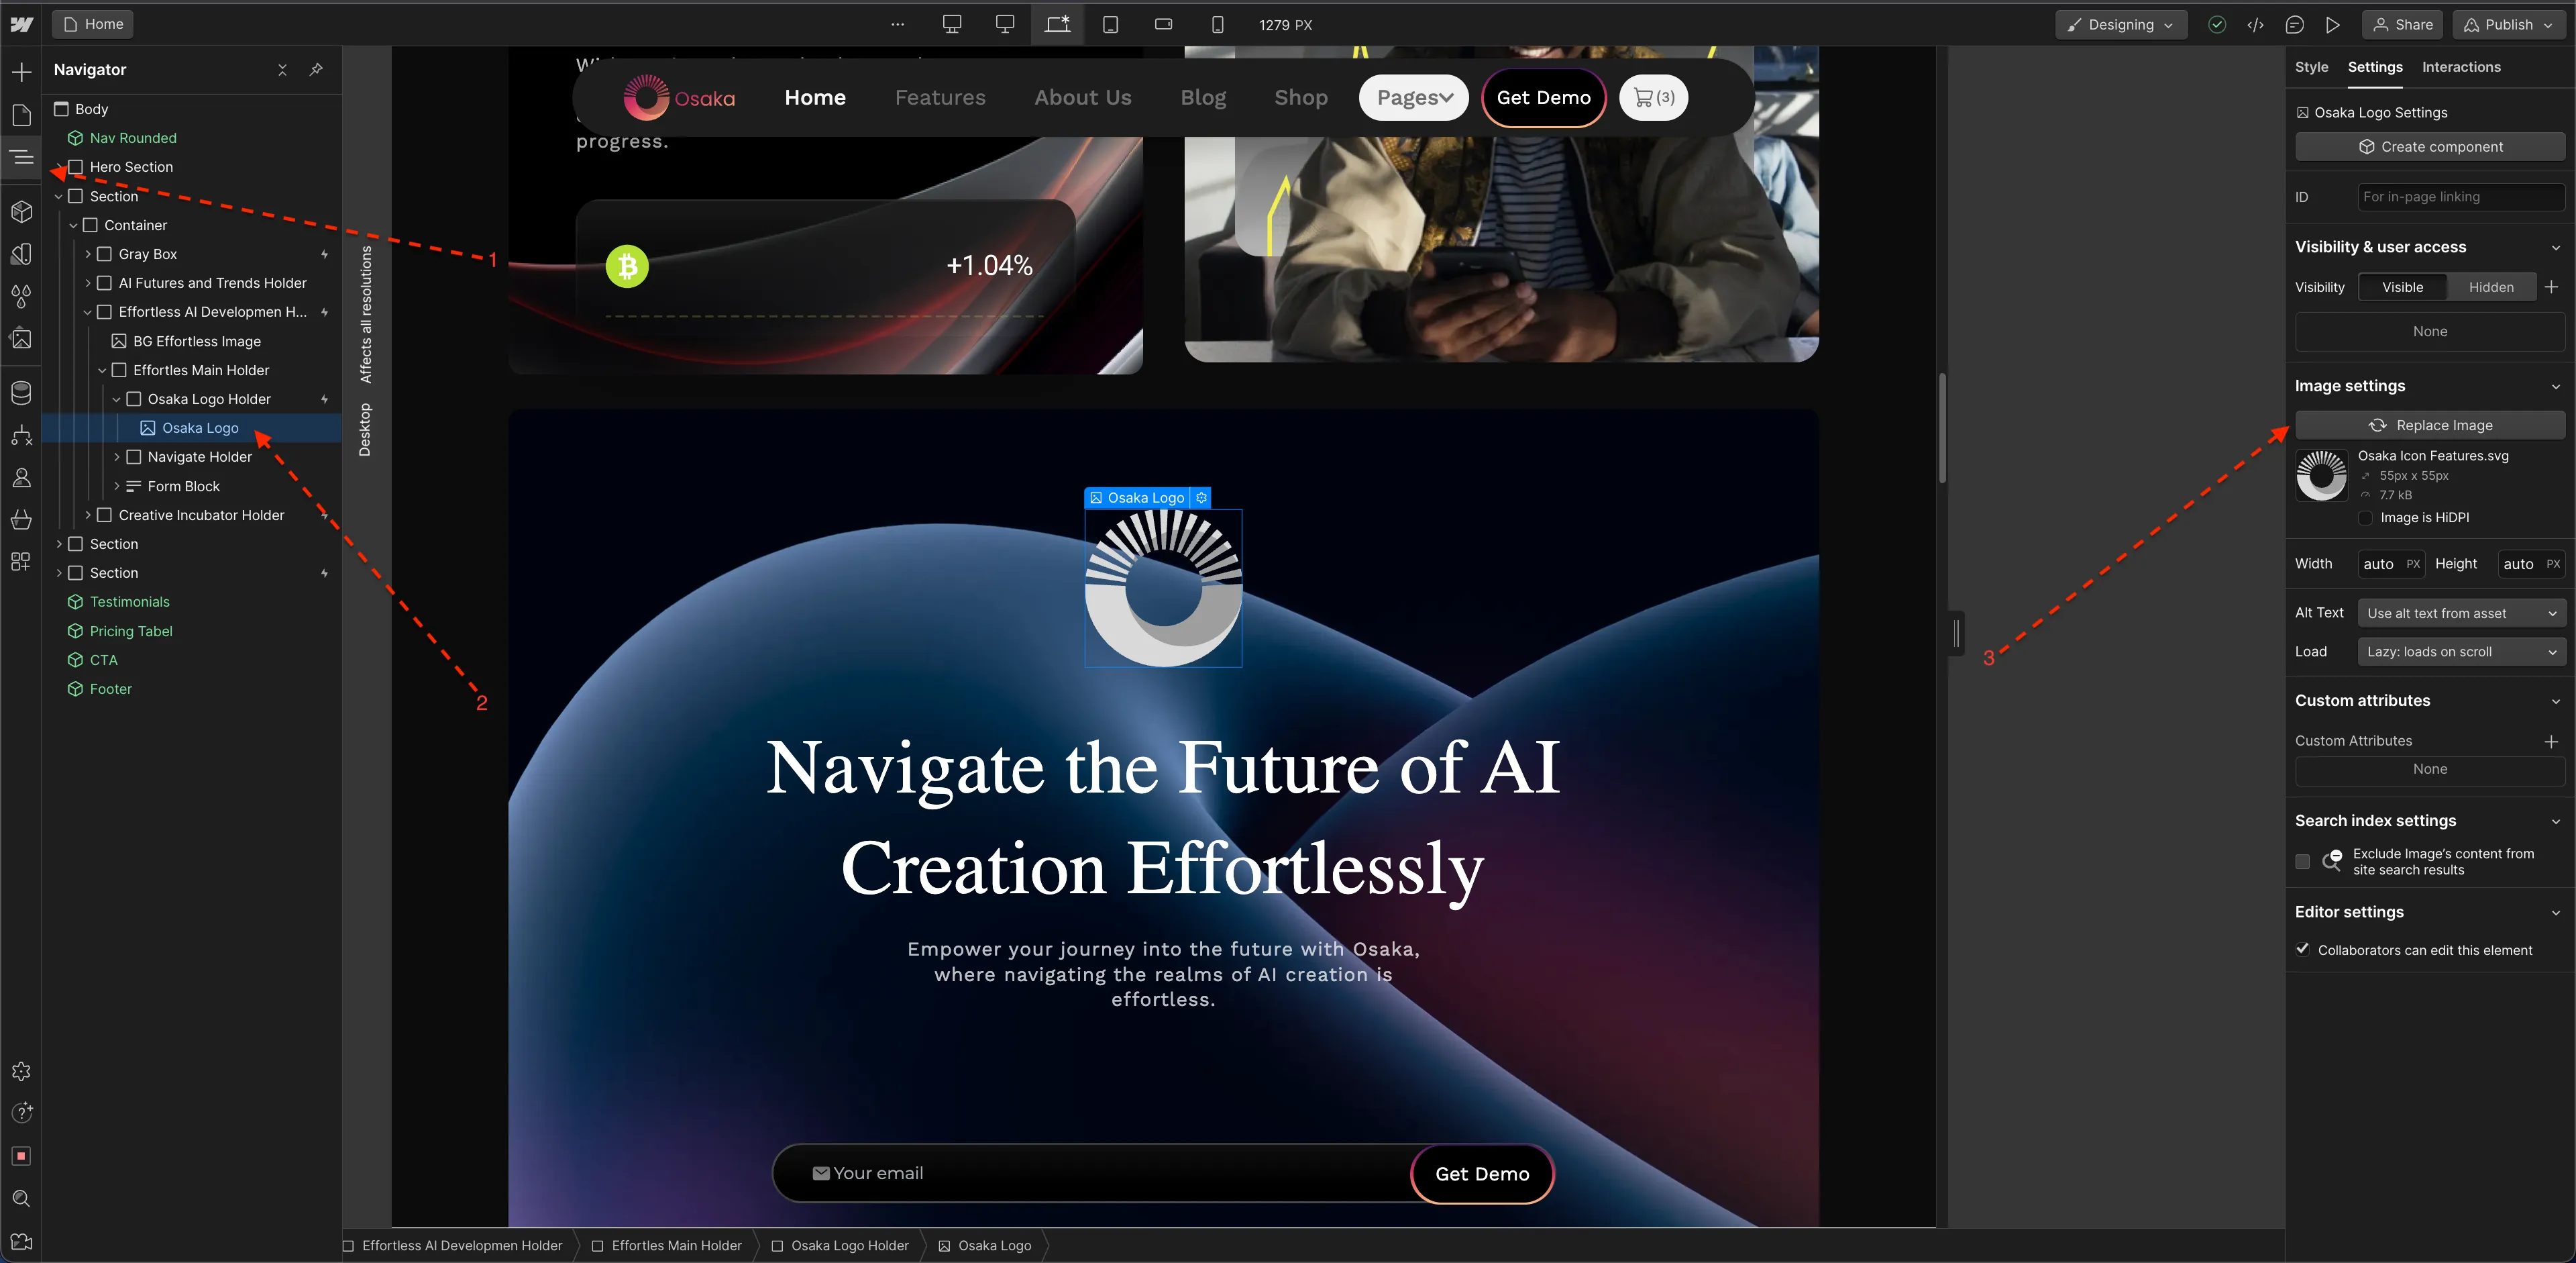Open the Alt Text dropdown

coord(2461,613)
